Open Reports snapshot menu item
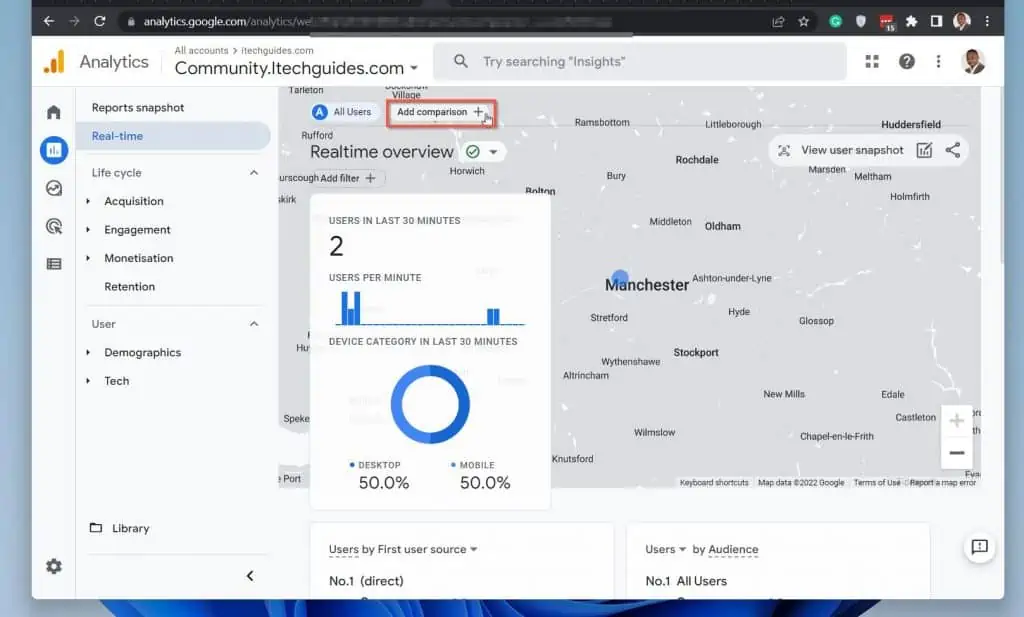This screenshot has height=617, width=1024. pyautogui.click(x=138, y=108)
